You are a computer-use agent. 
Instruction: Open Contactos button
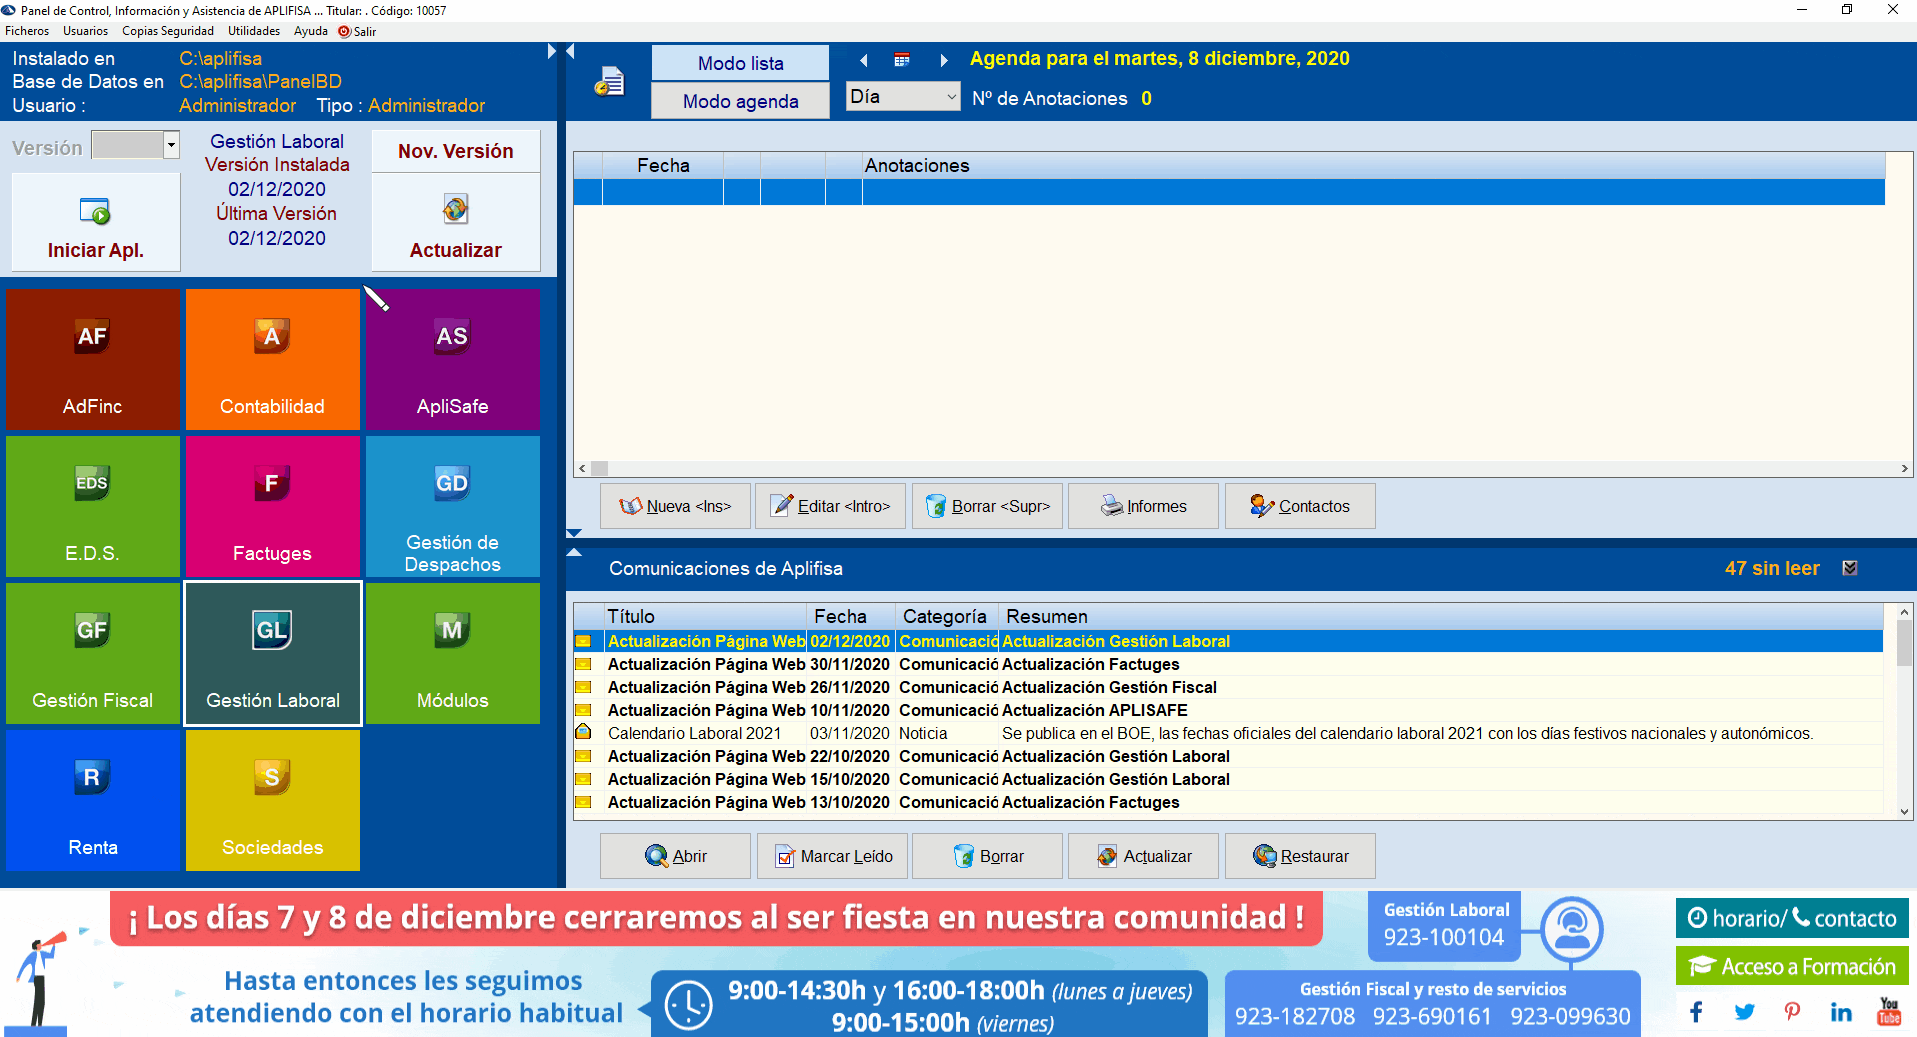[x=1300, y=506]
